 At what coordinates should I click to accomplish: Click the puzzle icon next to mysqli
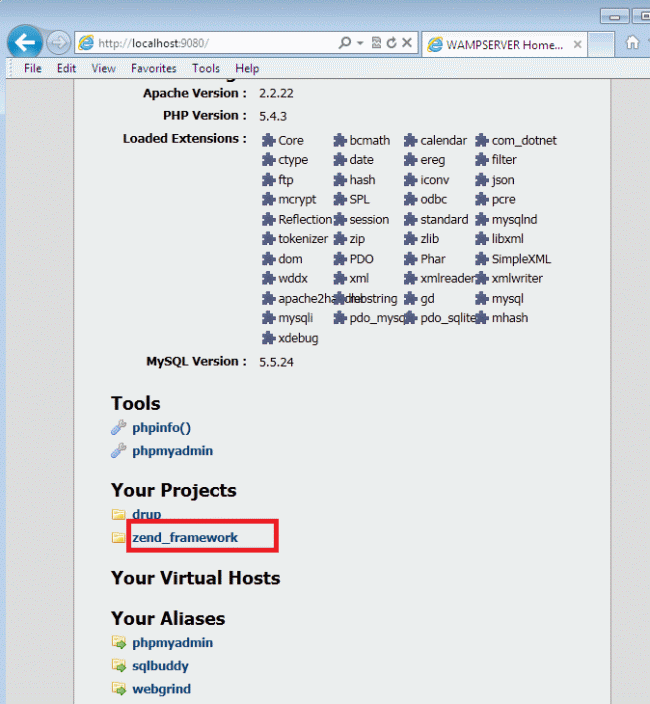[x=268, y=318]
